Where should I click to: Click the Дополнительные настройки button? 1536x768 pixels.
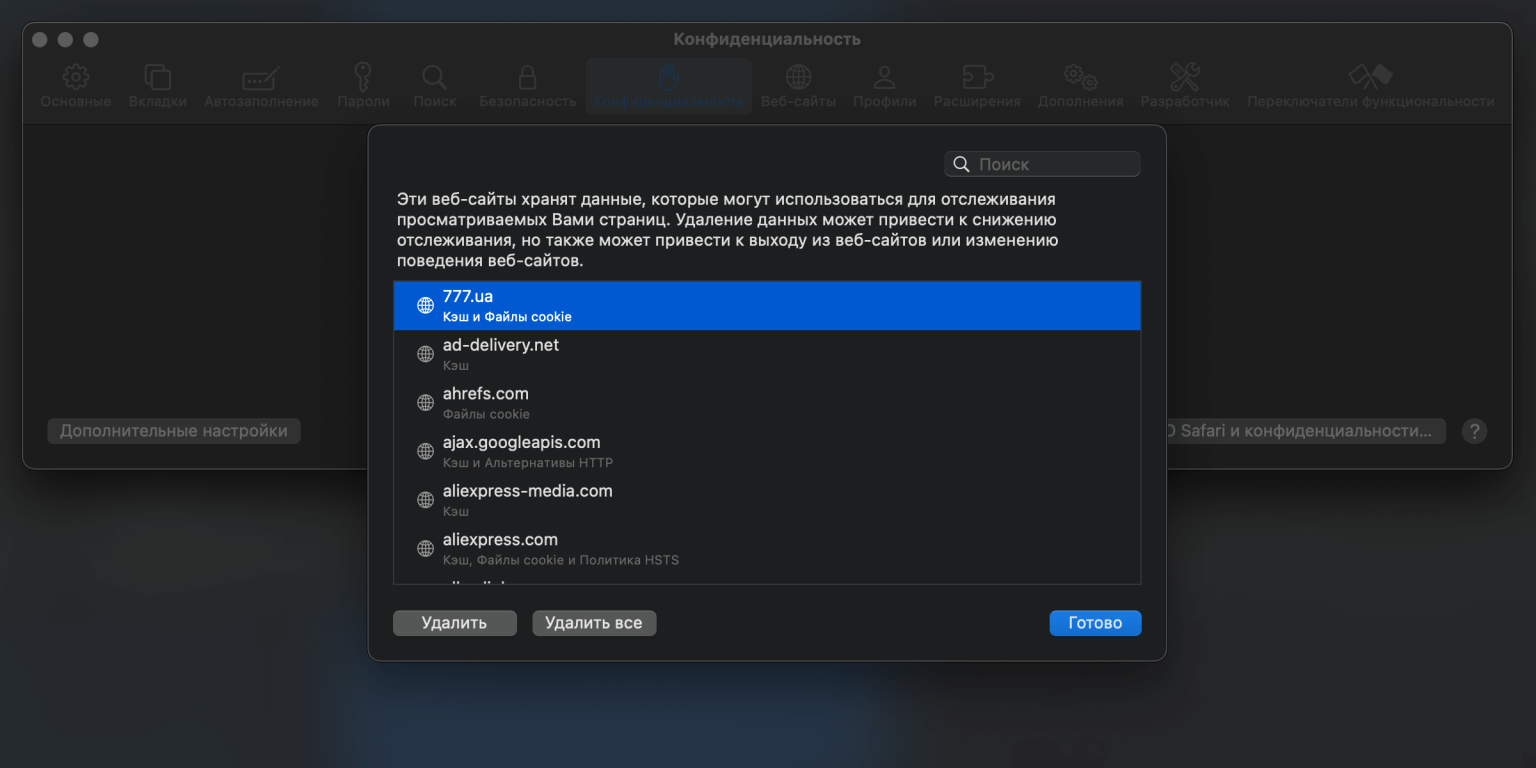click(174, 431)
